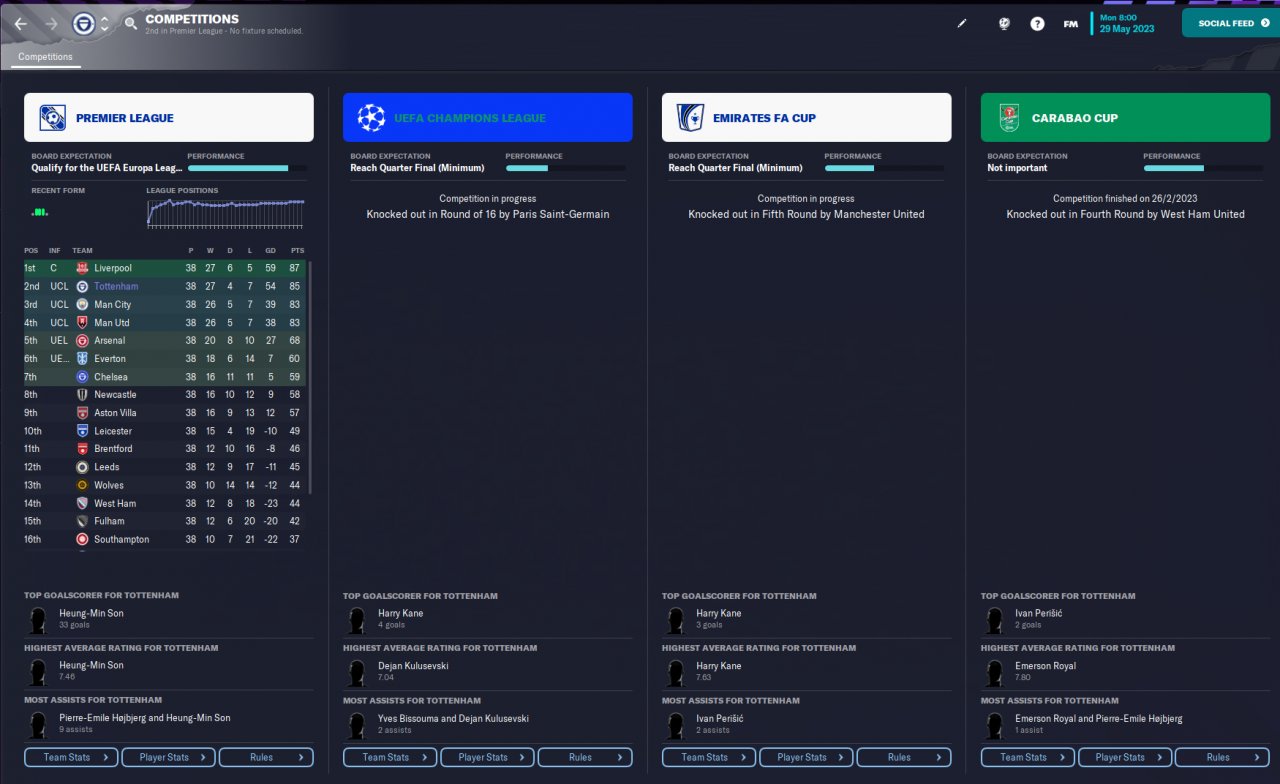Viewport: 1280px width, 784px height.
Task: Click the Everton club badge
Action: pos(82,359)
